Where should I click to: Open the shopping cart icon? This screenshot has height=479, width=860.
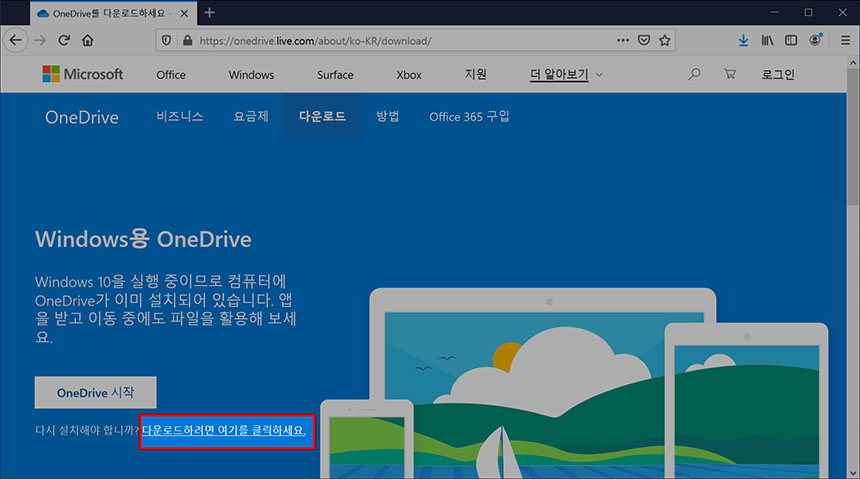[x=729, y=74]
